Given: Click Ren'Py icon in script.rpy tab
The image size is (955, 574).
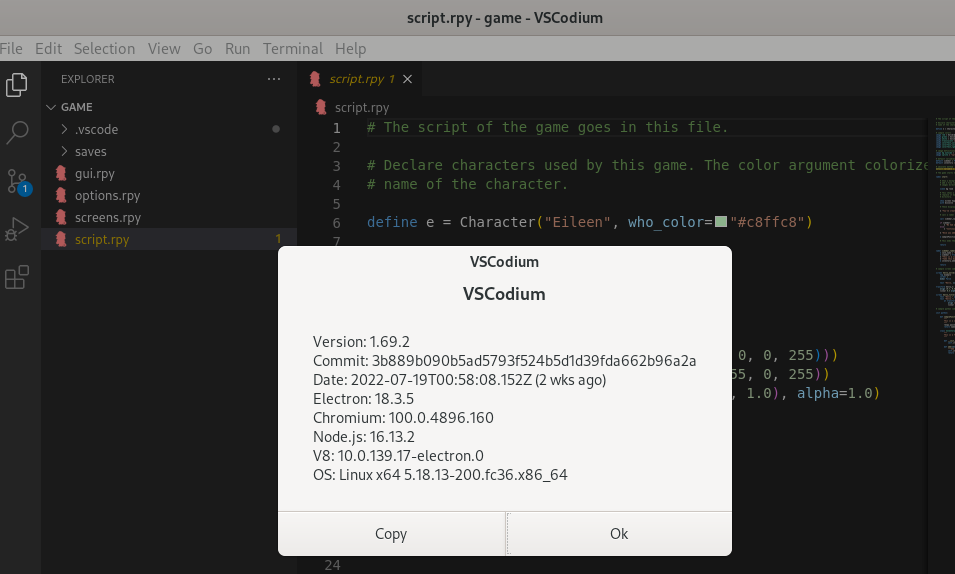Looking at the screenshot, I should pos(315,79).
